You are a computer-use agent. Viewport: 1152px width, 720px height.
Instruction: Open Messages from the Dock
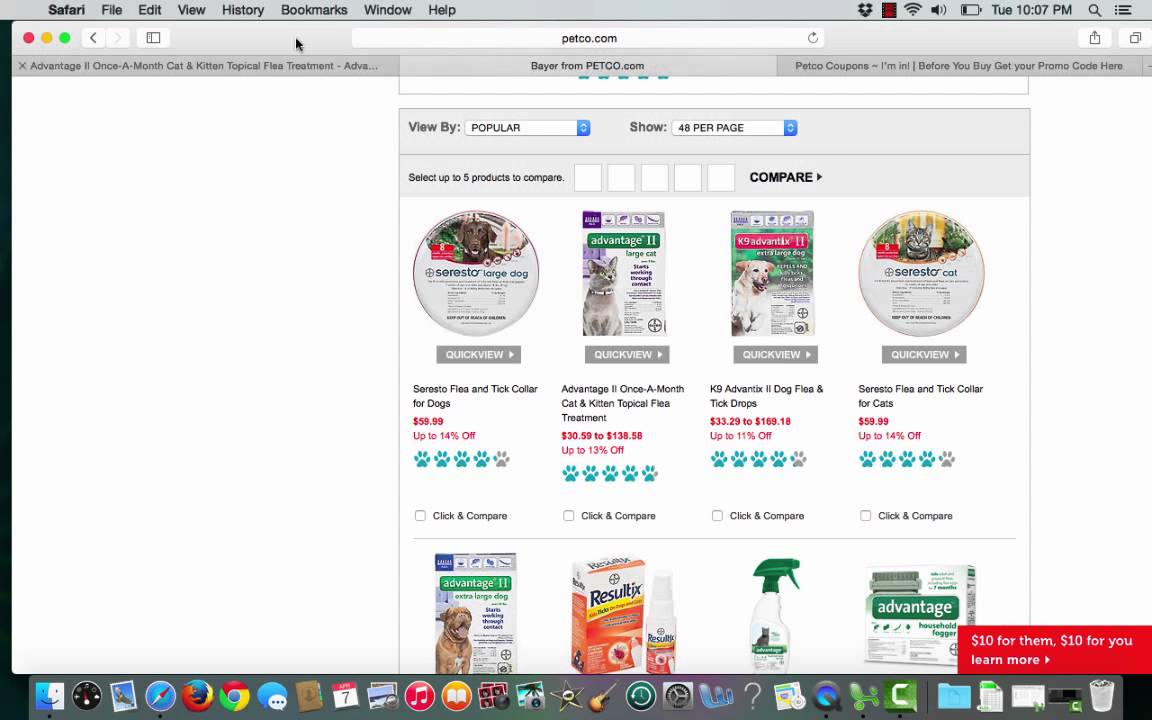click(272, 696)
